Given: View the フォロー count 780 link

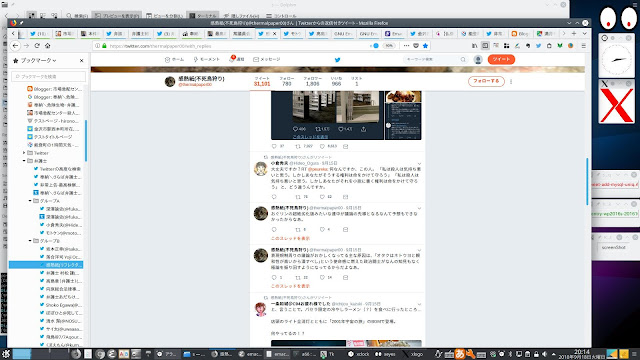Looking at the screenshot, I should 287,81.
